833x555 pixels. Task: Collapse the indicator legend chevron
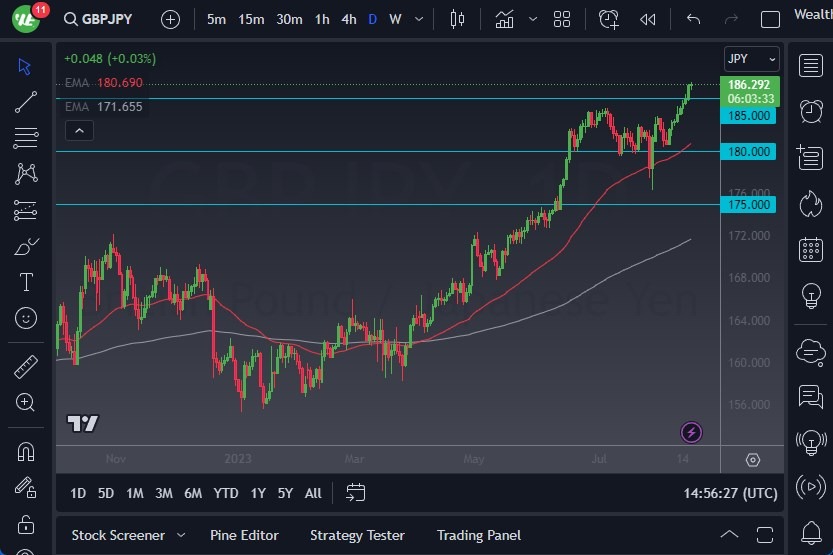[x=78, y=130]
